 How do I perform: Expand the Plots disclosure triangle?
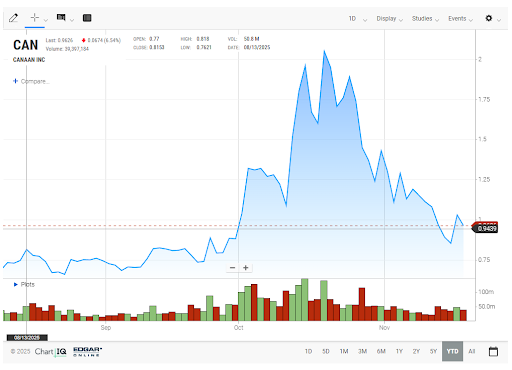(15, 284)
